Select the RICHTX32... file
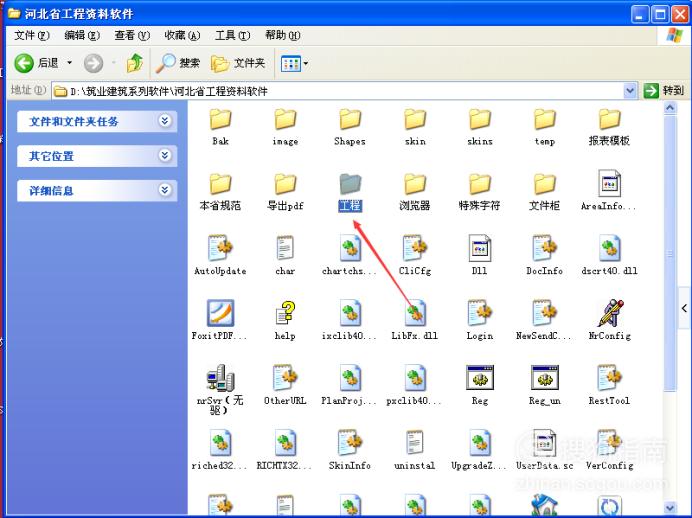 (x=285, y=450)
